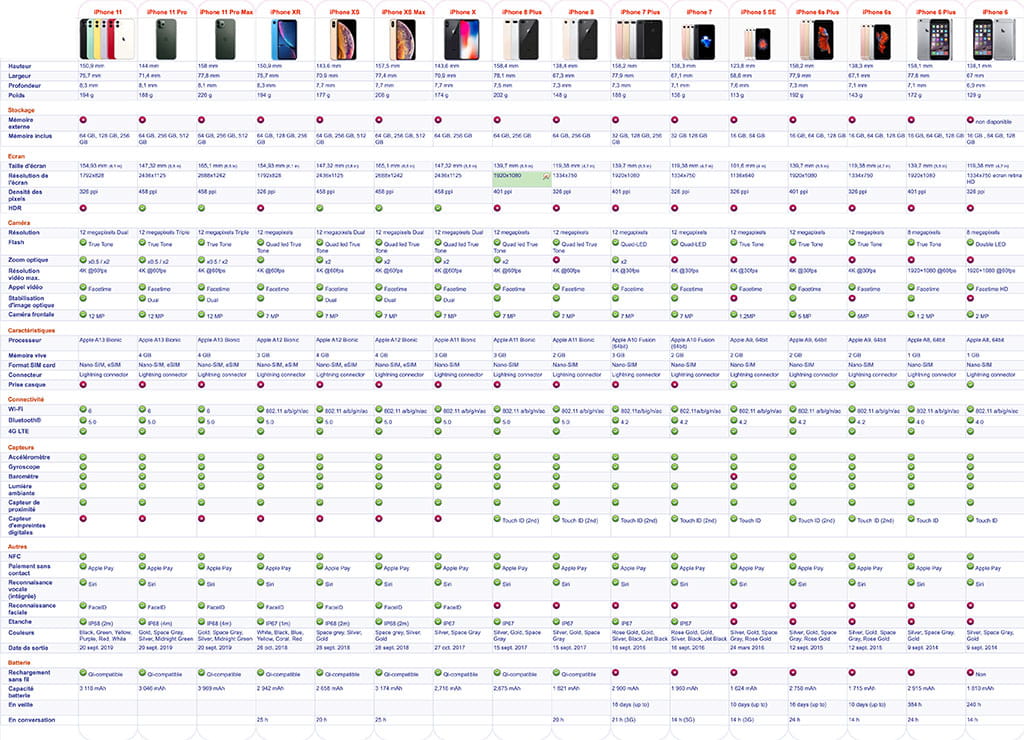Click the '24 mars 2016' release date
The height and width of the screenshot is (740, 1024).
(747, 648)
